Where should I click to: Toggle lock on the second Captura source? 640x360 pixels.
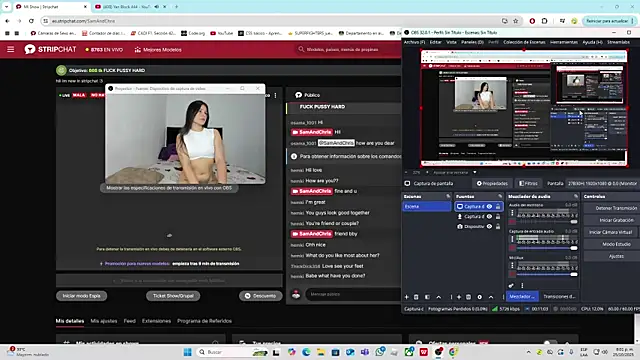tap(498, 216)
